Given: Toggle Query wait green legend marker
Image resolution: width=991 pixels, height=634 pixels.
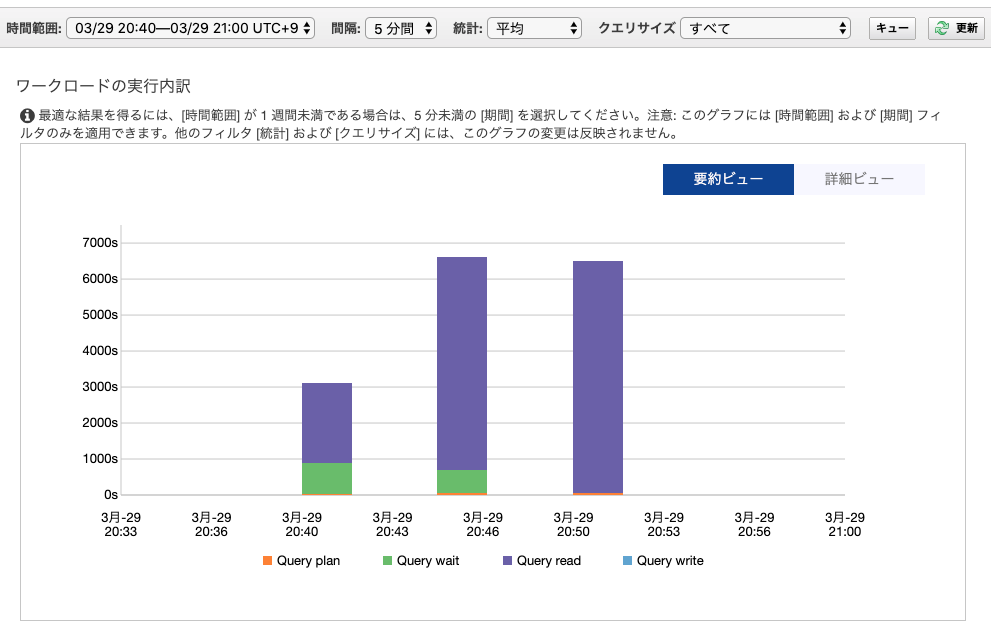Looking at the screenshot, I should coord(387,561).
